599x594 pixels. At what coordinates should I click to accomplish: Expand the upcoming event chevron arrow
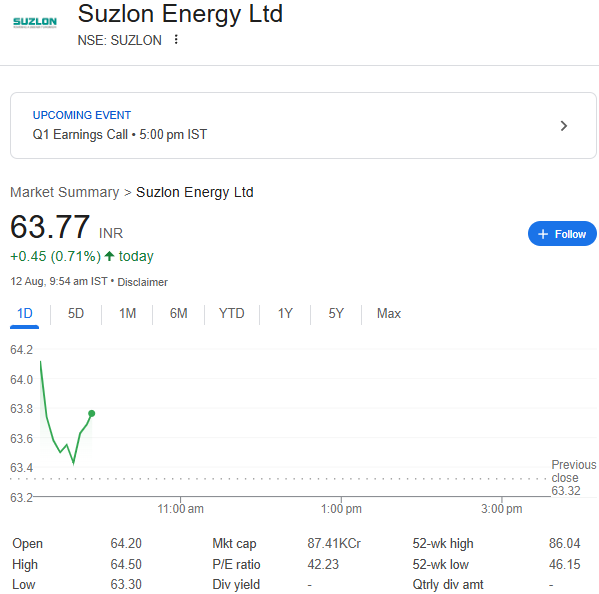[563, 126]
